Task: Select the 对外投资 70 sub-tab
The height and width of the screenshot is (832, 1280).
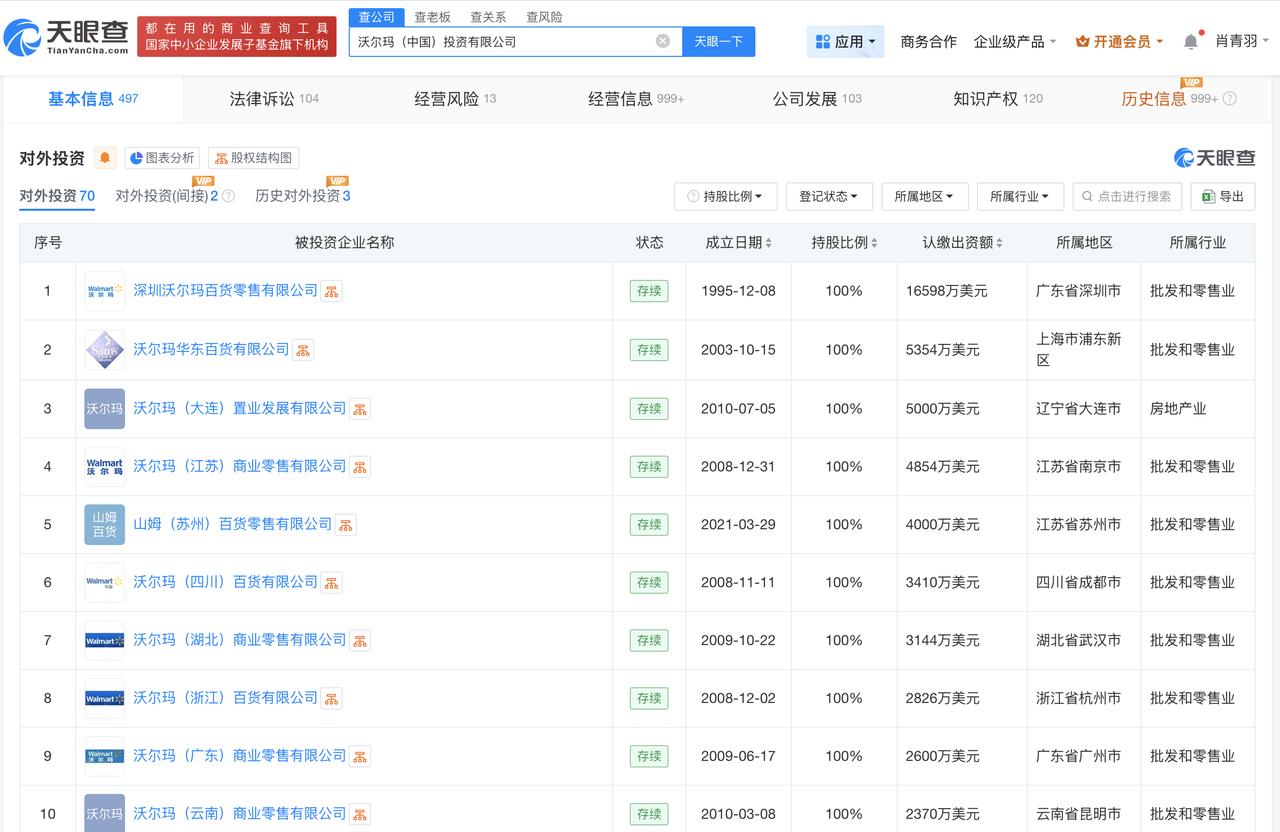Action: [x=57, y=196]
